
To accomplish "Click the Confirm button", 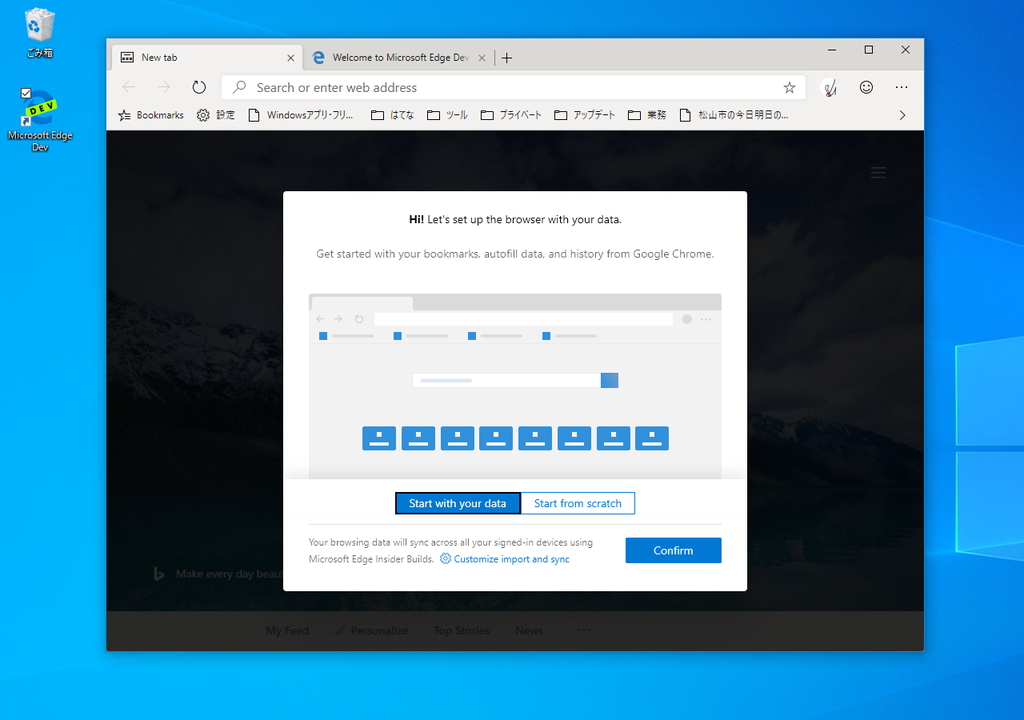I will (x=672, y=550).
